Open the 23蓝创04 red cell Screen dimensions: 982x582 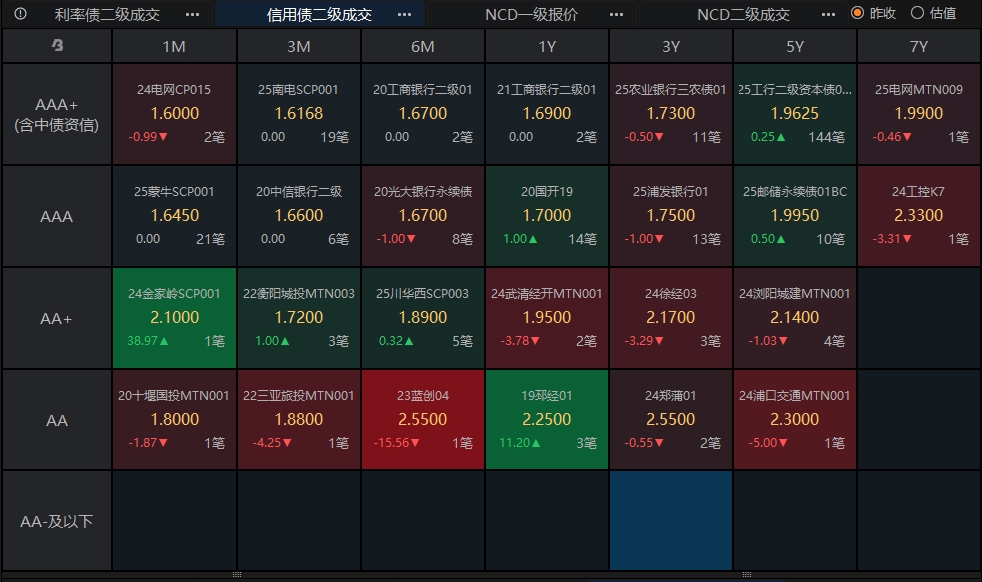pyautogui.click(x=423, y=420)
